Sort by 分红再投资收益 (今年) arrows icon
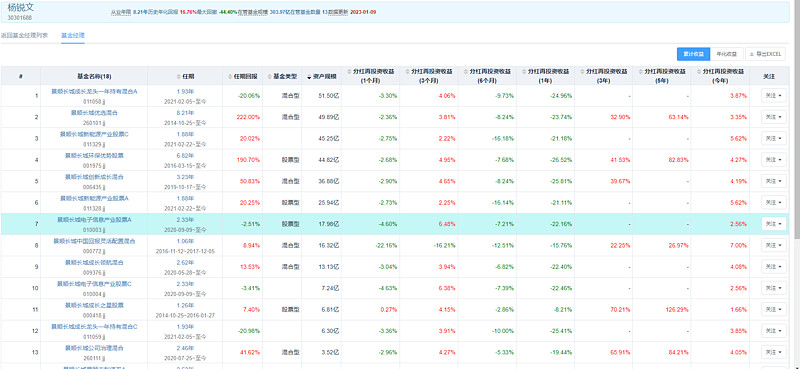Viewport: 800px width, 369px height. pyautogui.click(x=698, y=71)
